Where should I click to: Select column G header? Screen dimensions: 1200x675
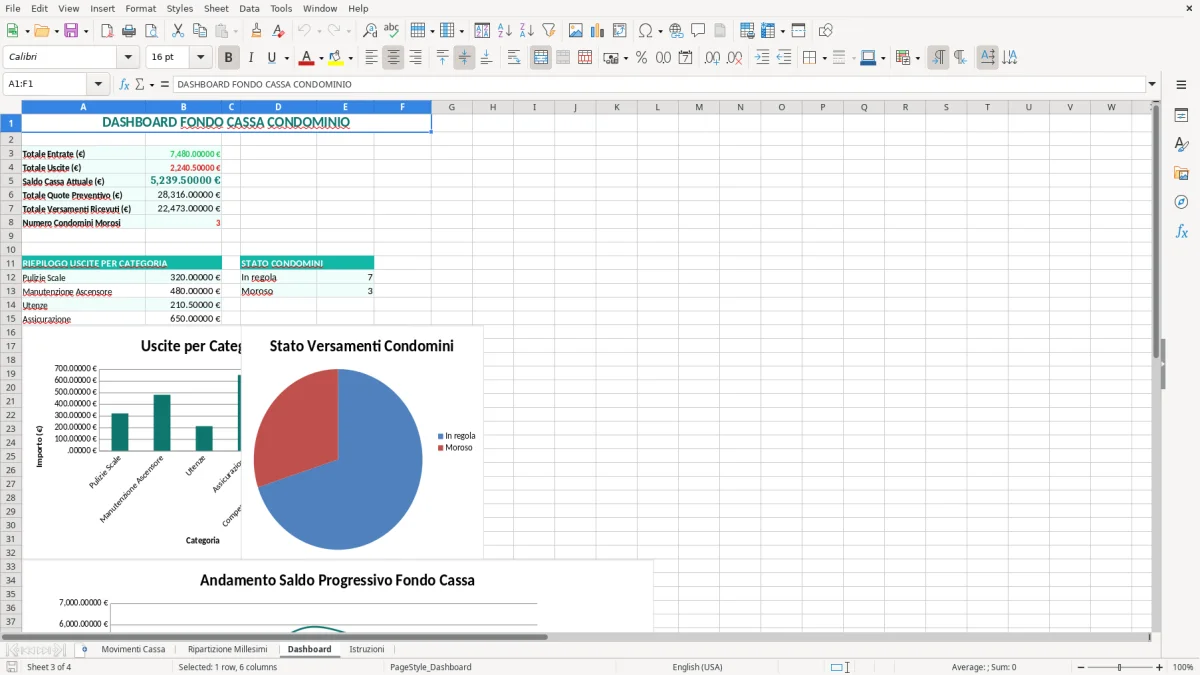(451, 107)
